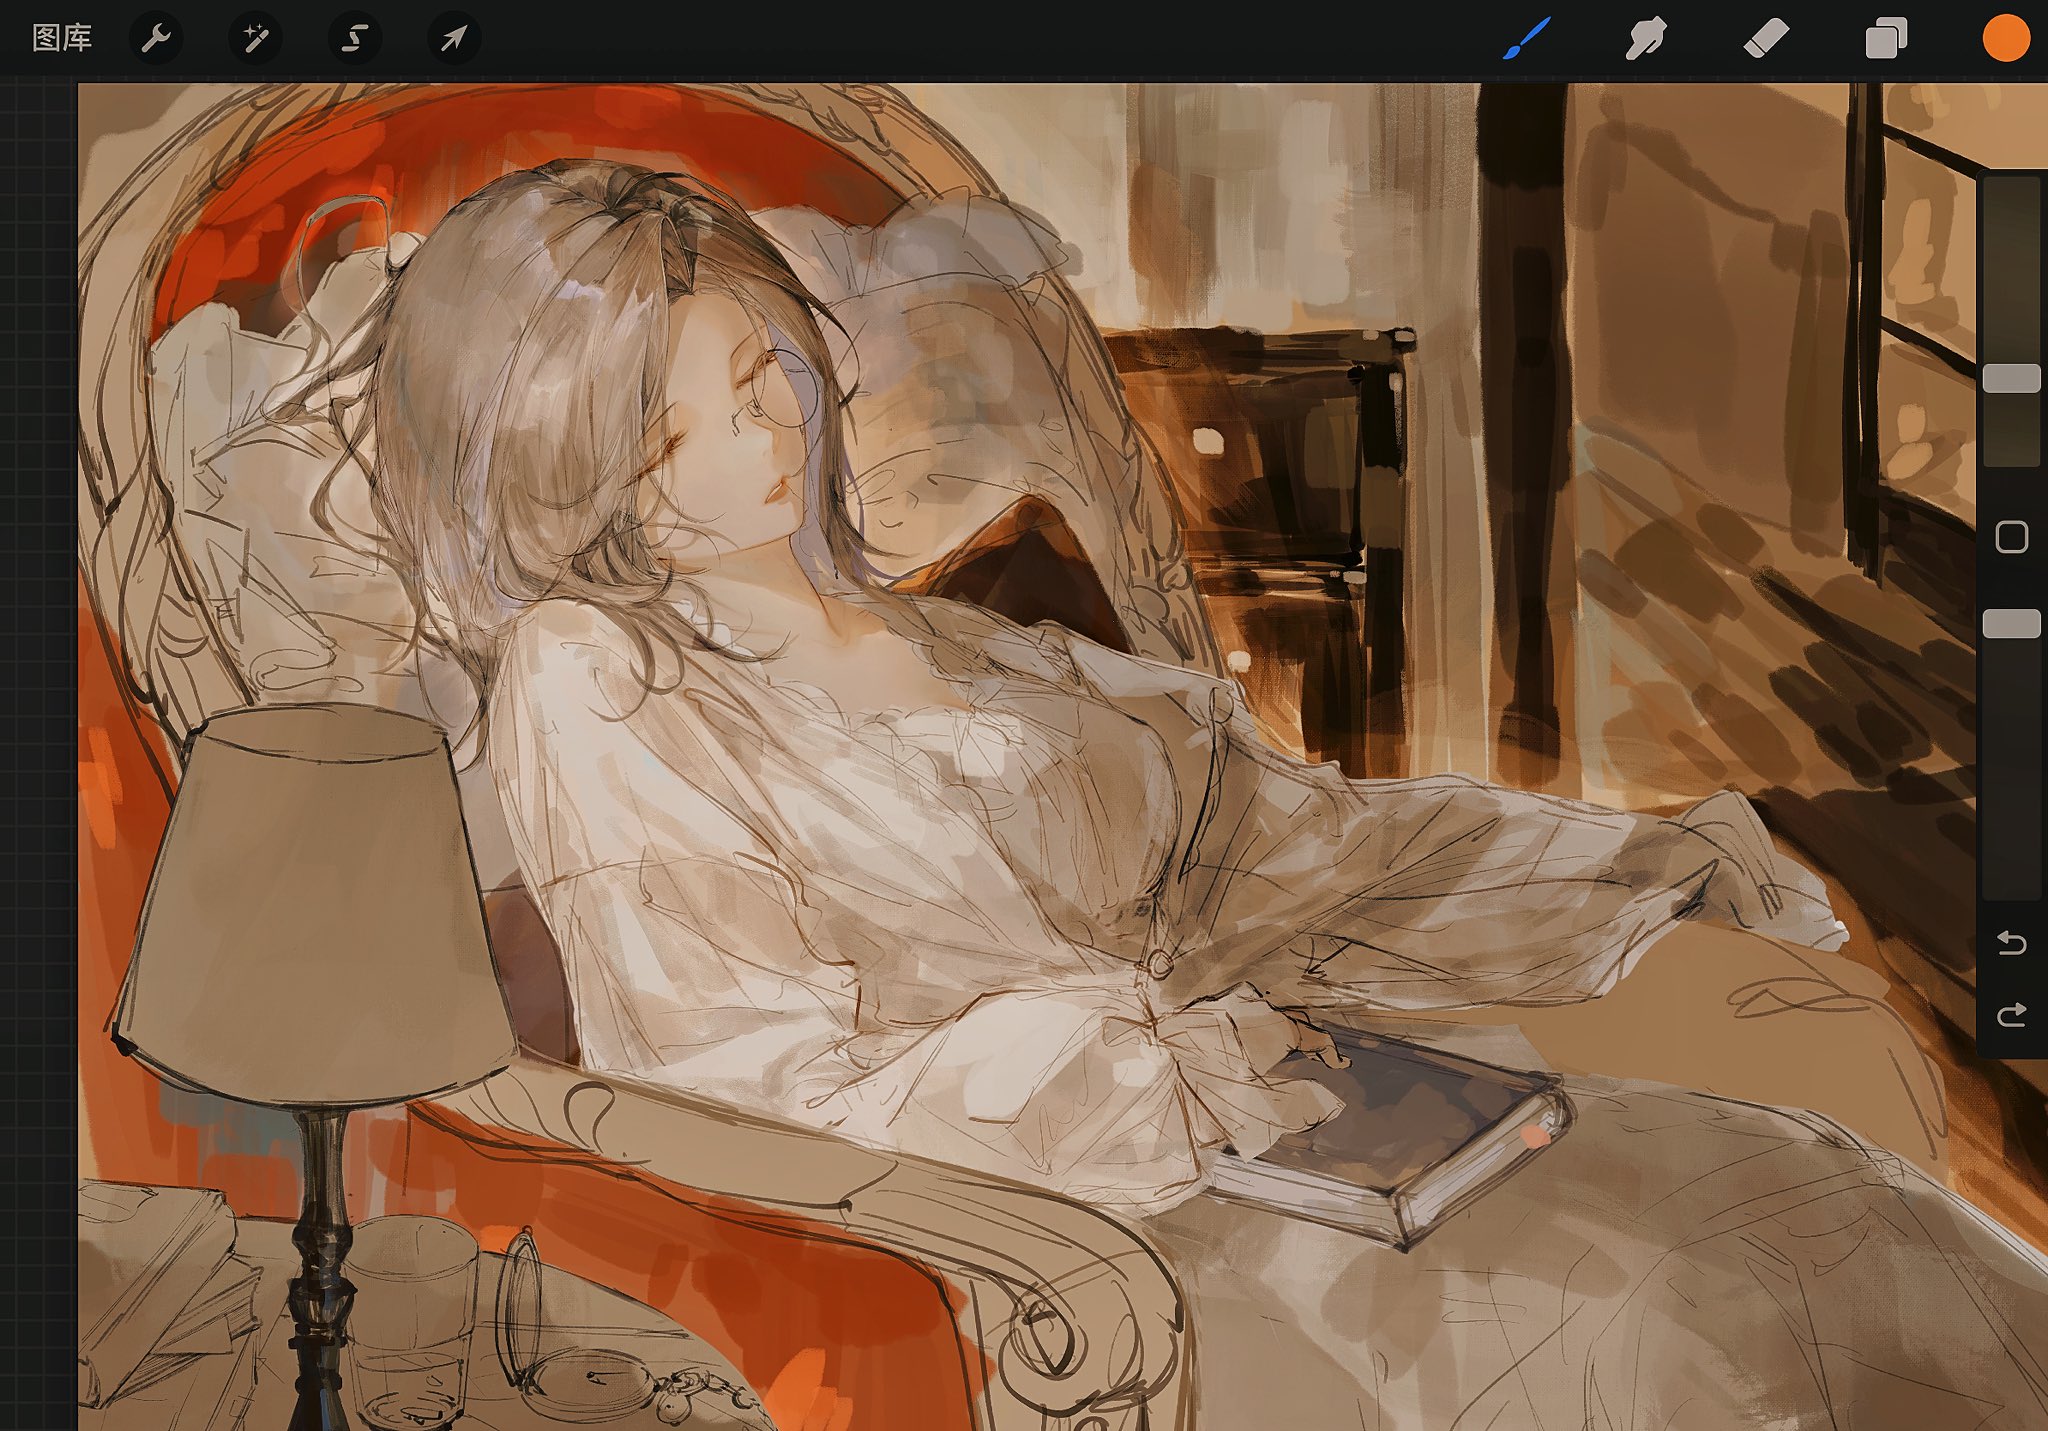The height and width of the screenshot is (1431, 2048).
Task: Open the Actions wrench menu
Action: [156, 38]
